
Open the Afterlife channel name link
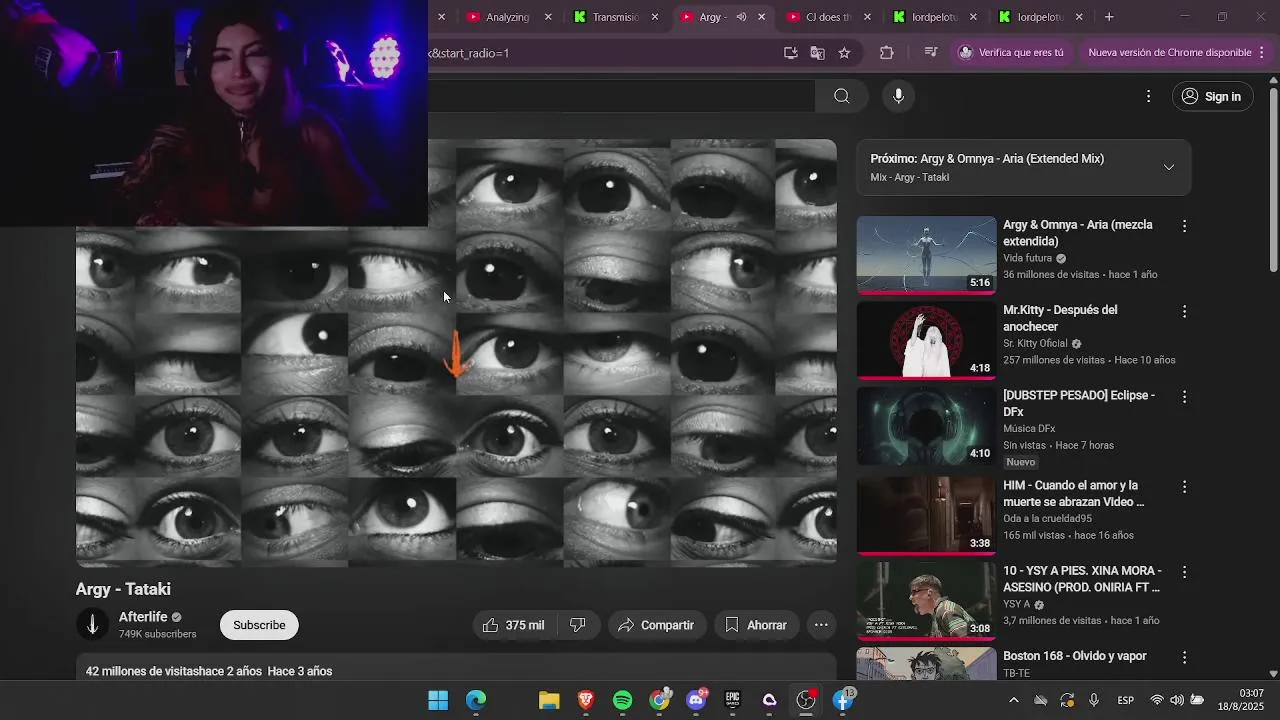click(x=143, y=617)
